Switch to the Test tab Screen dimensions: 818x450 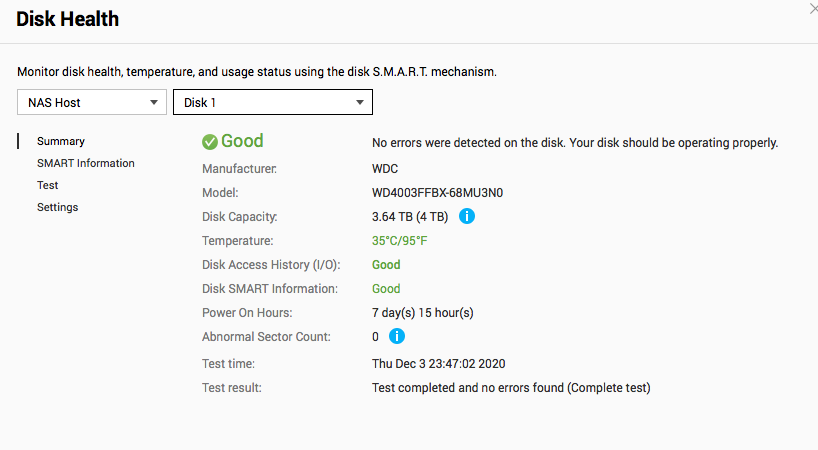tap(47, 185)
